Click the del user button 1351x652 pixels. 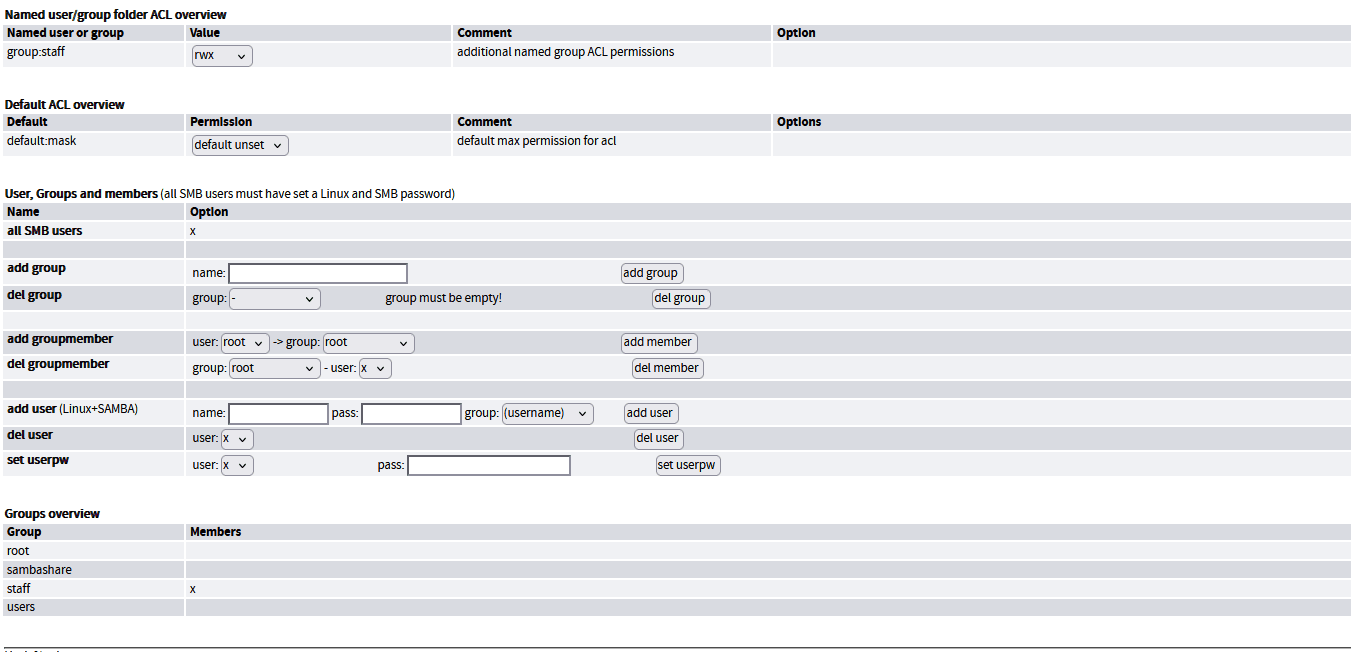coord(658,439)
